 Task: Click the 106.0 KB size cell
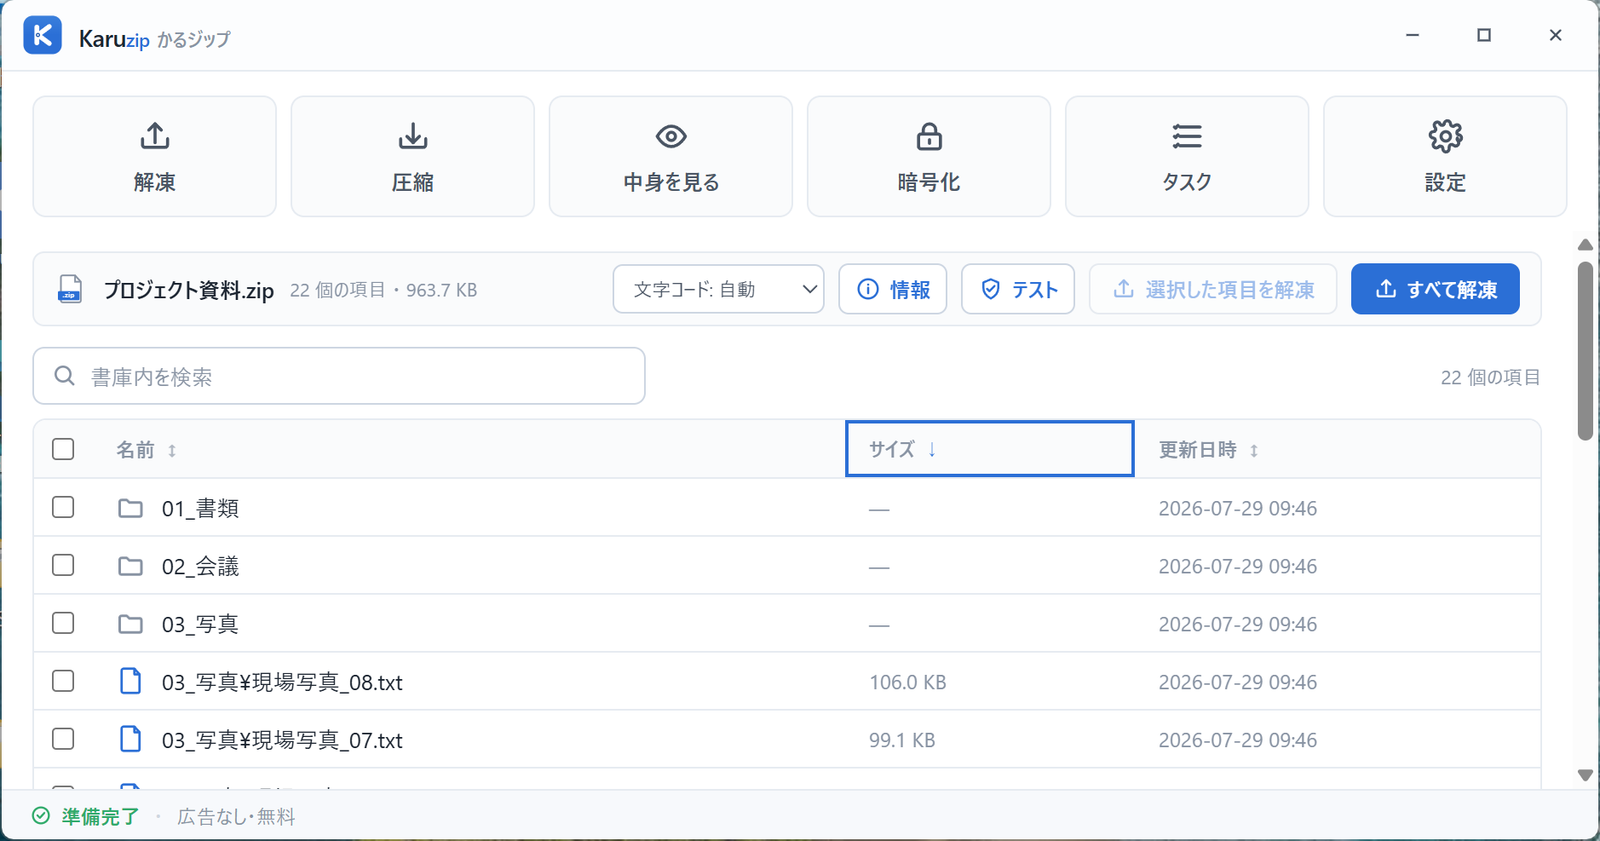tap(907, 682)
